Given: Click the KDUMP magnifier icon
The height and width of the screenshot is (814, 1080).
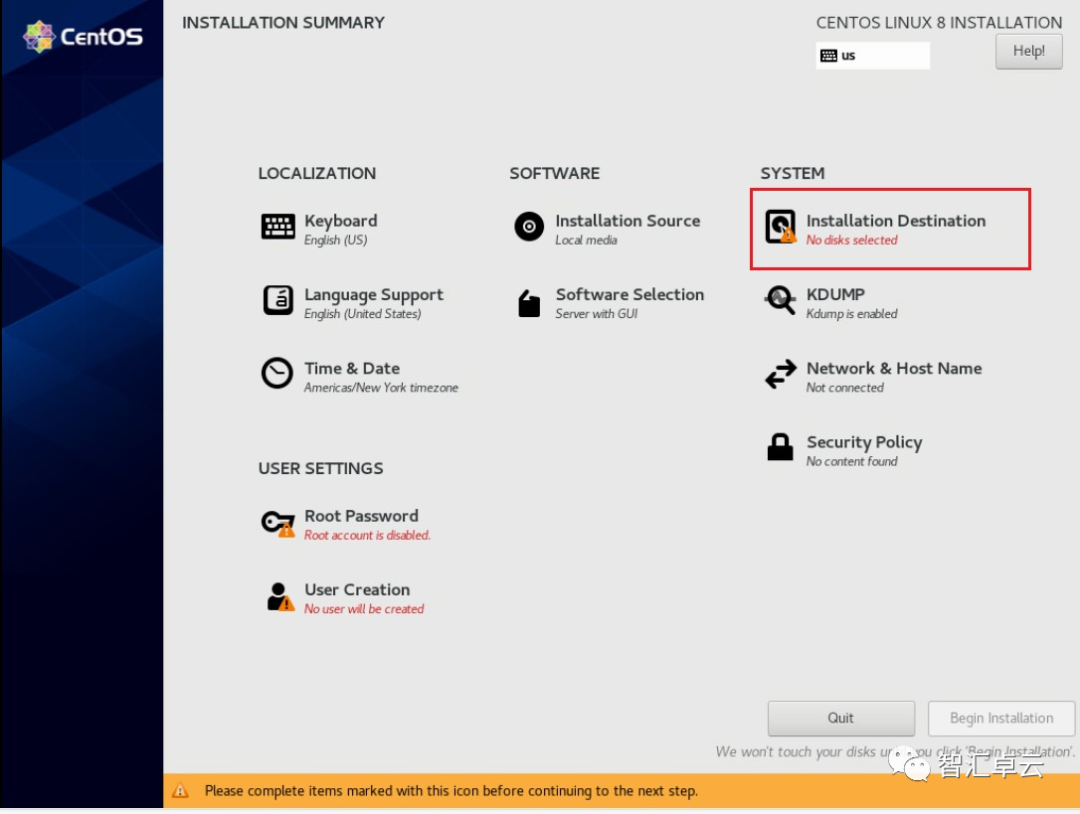Looking at the screenshot, I should (780, 300).
